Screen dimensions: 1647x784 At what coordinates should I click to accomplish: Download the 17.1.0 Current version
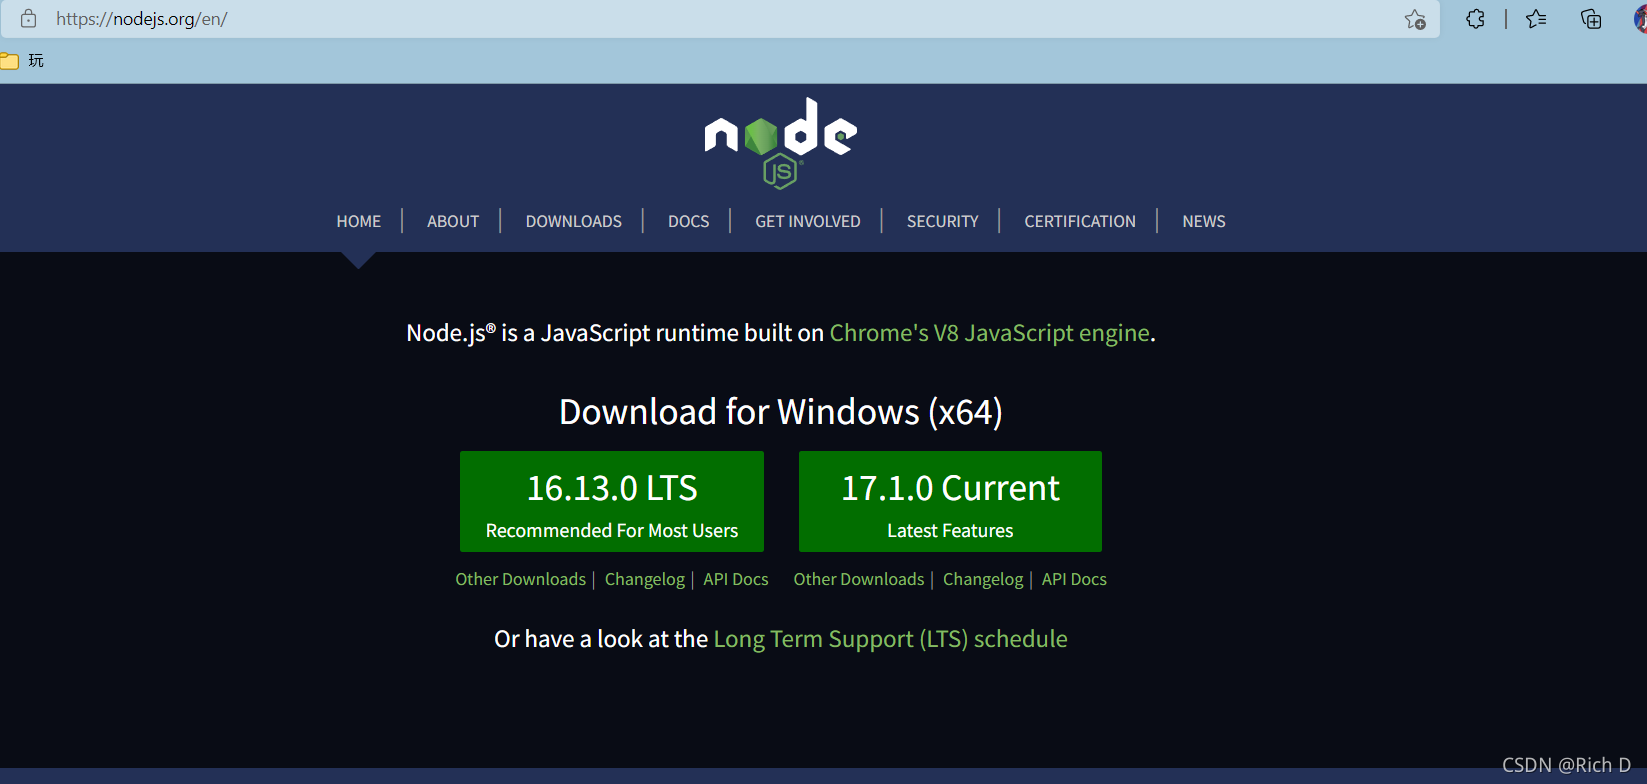point(950,501)
